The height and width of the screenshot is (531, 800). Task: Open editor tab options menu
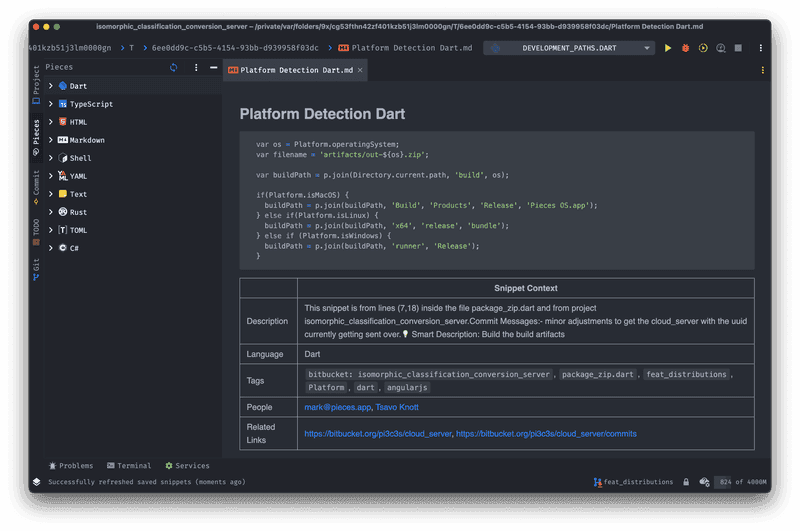point(762,70)
